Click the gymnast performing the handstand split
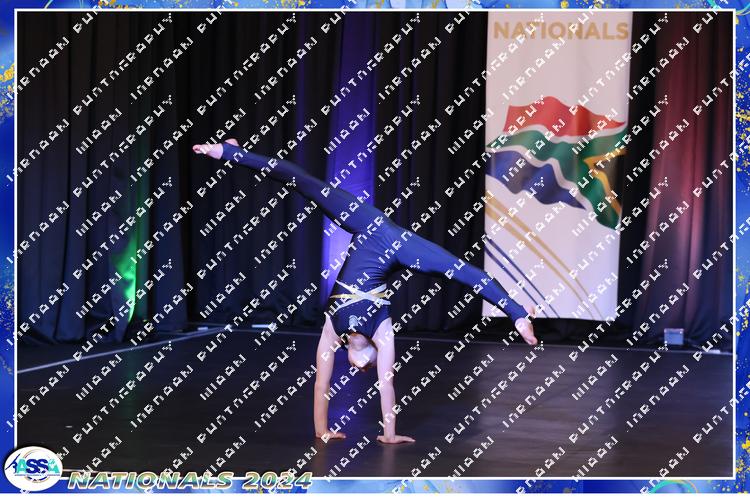The image size is (750, 500). (365, 291)
